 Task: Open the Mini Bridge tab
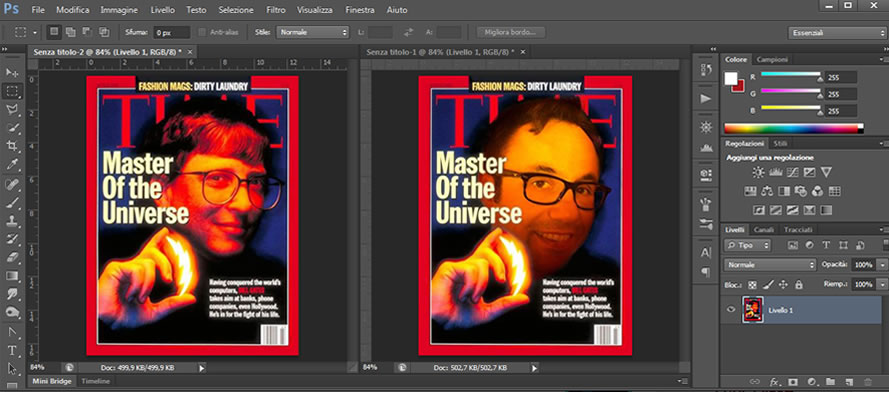[52, 381]
